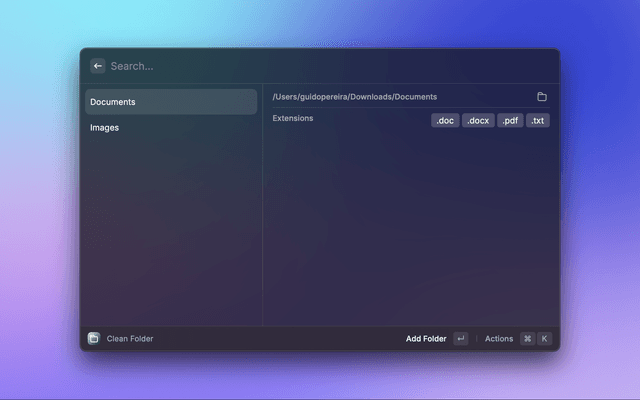Click the Clean Folder extension icon

(x=94, y=339)
